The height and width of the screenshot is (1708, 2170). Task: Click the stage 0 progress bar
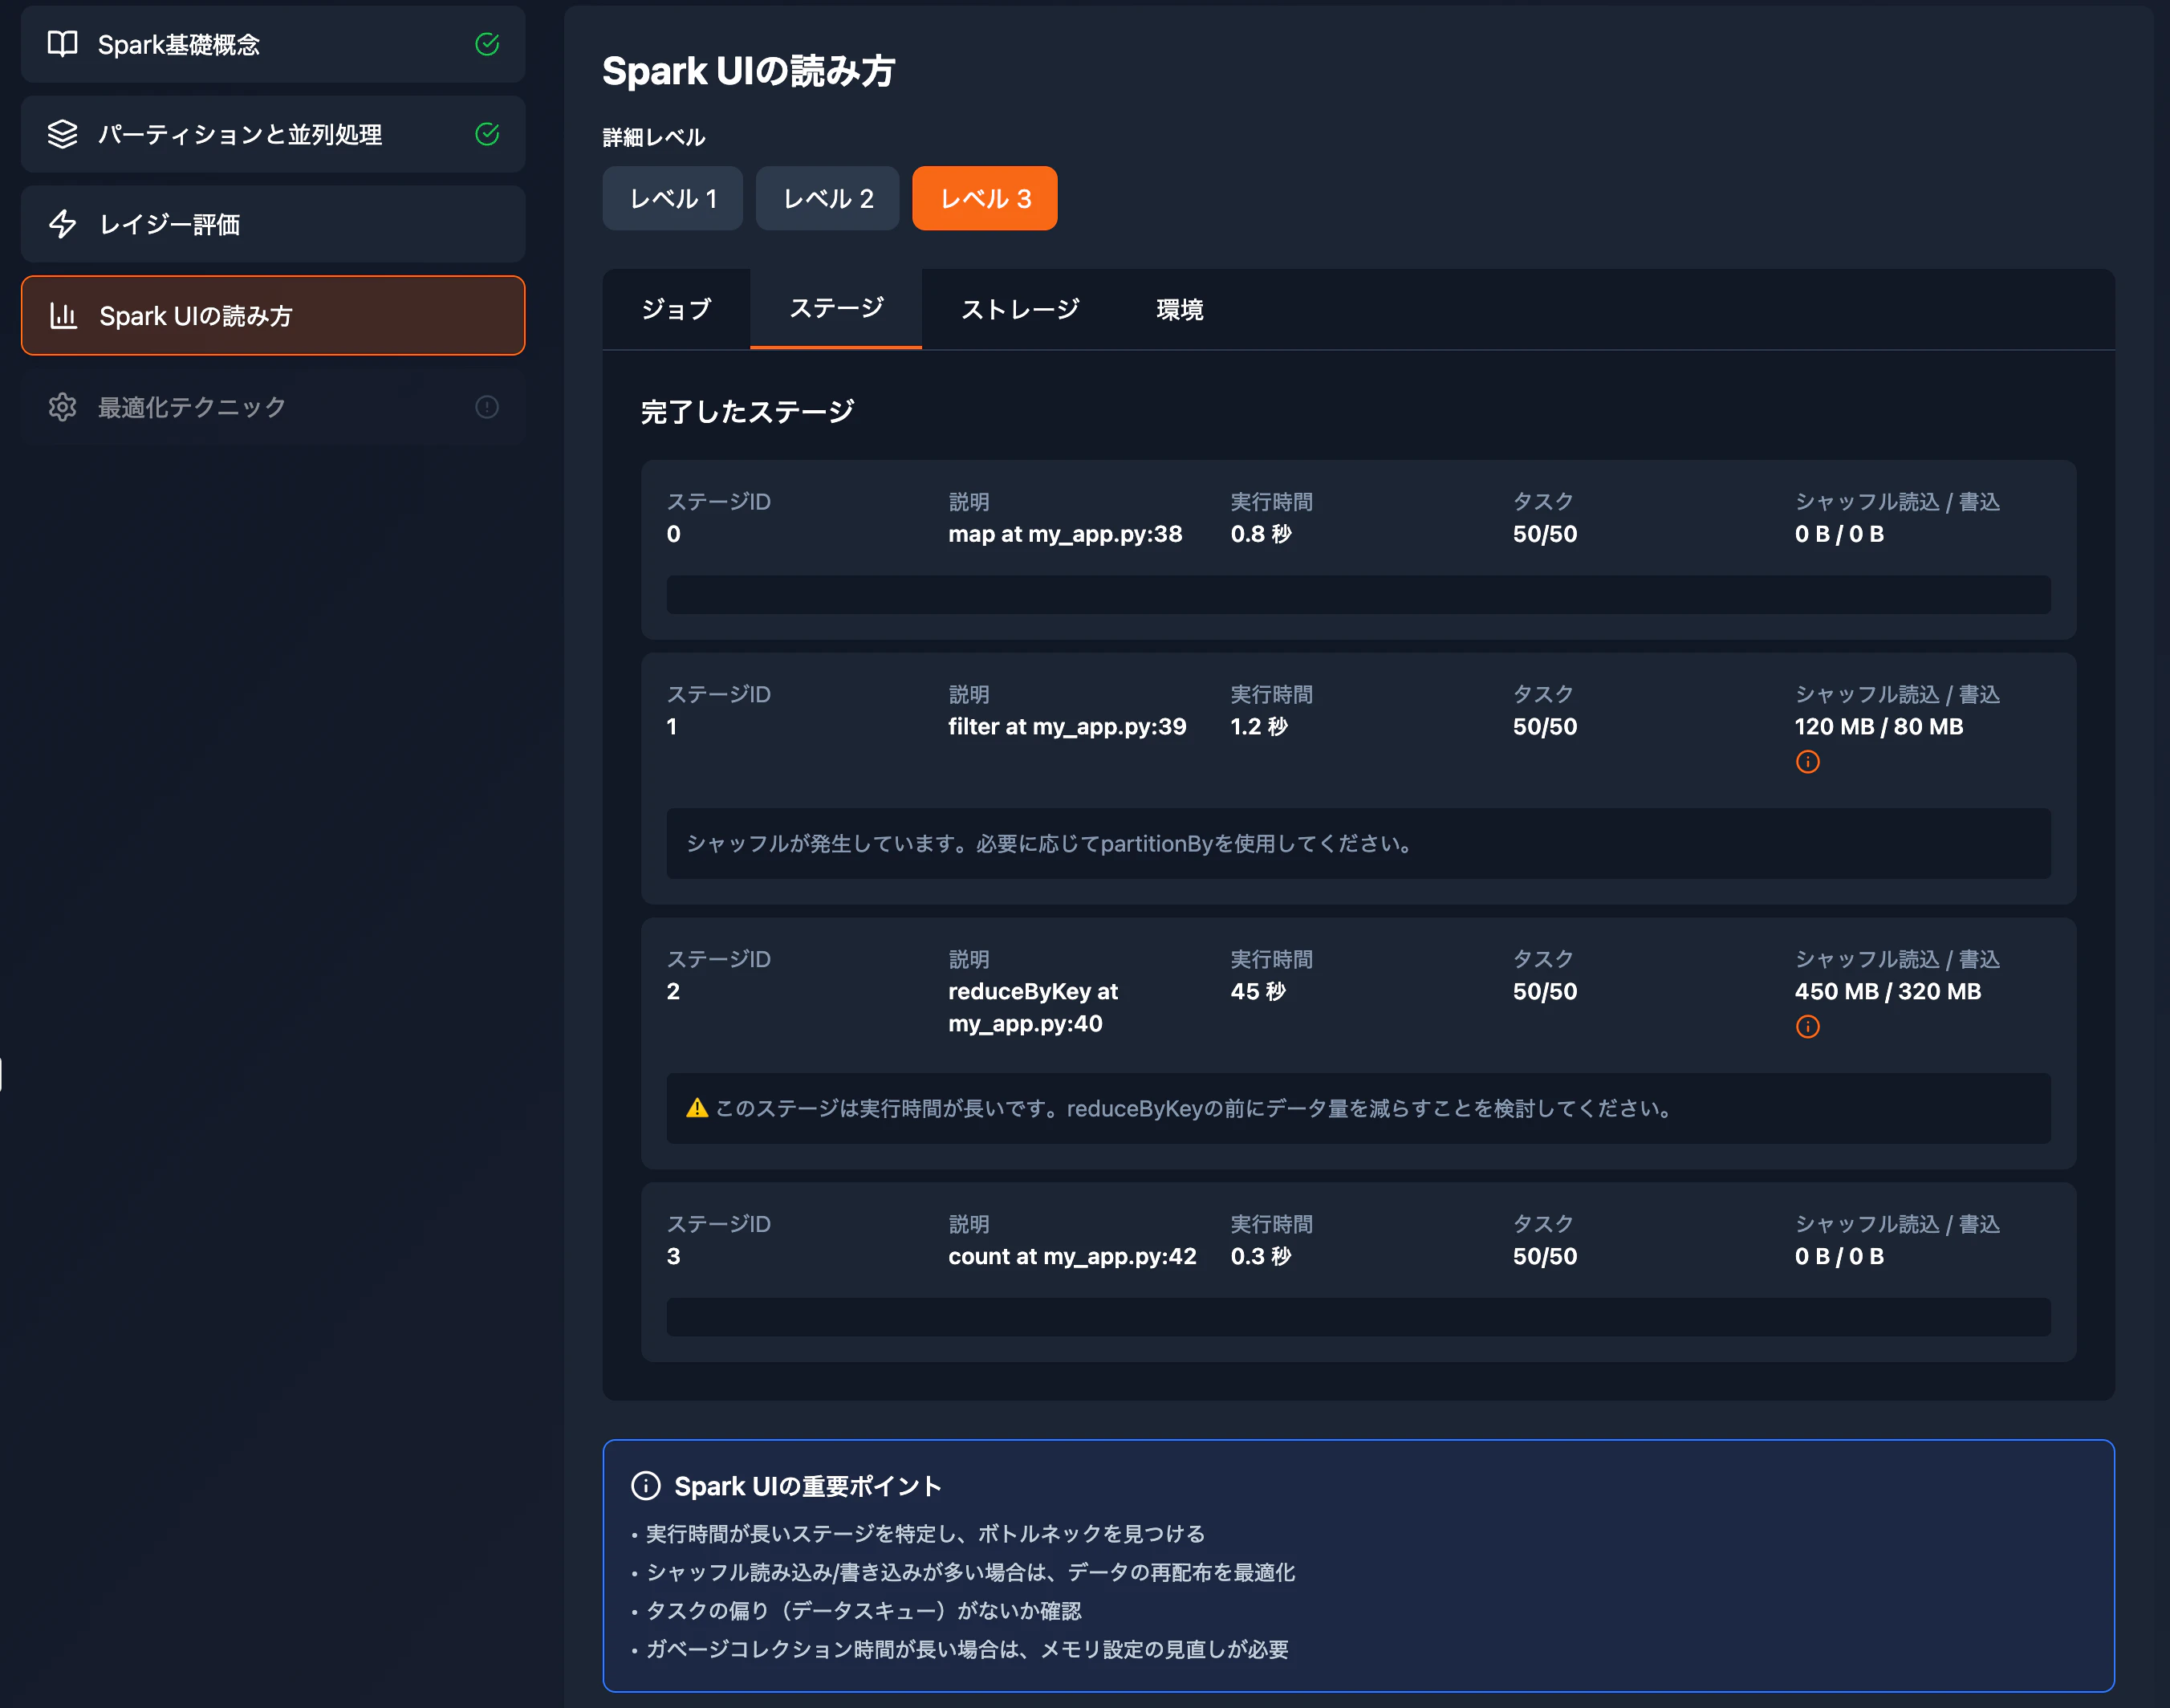1358,595
